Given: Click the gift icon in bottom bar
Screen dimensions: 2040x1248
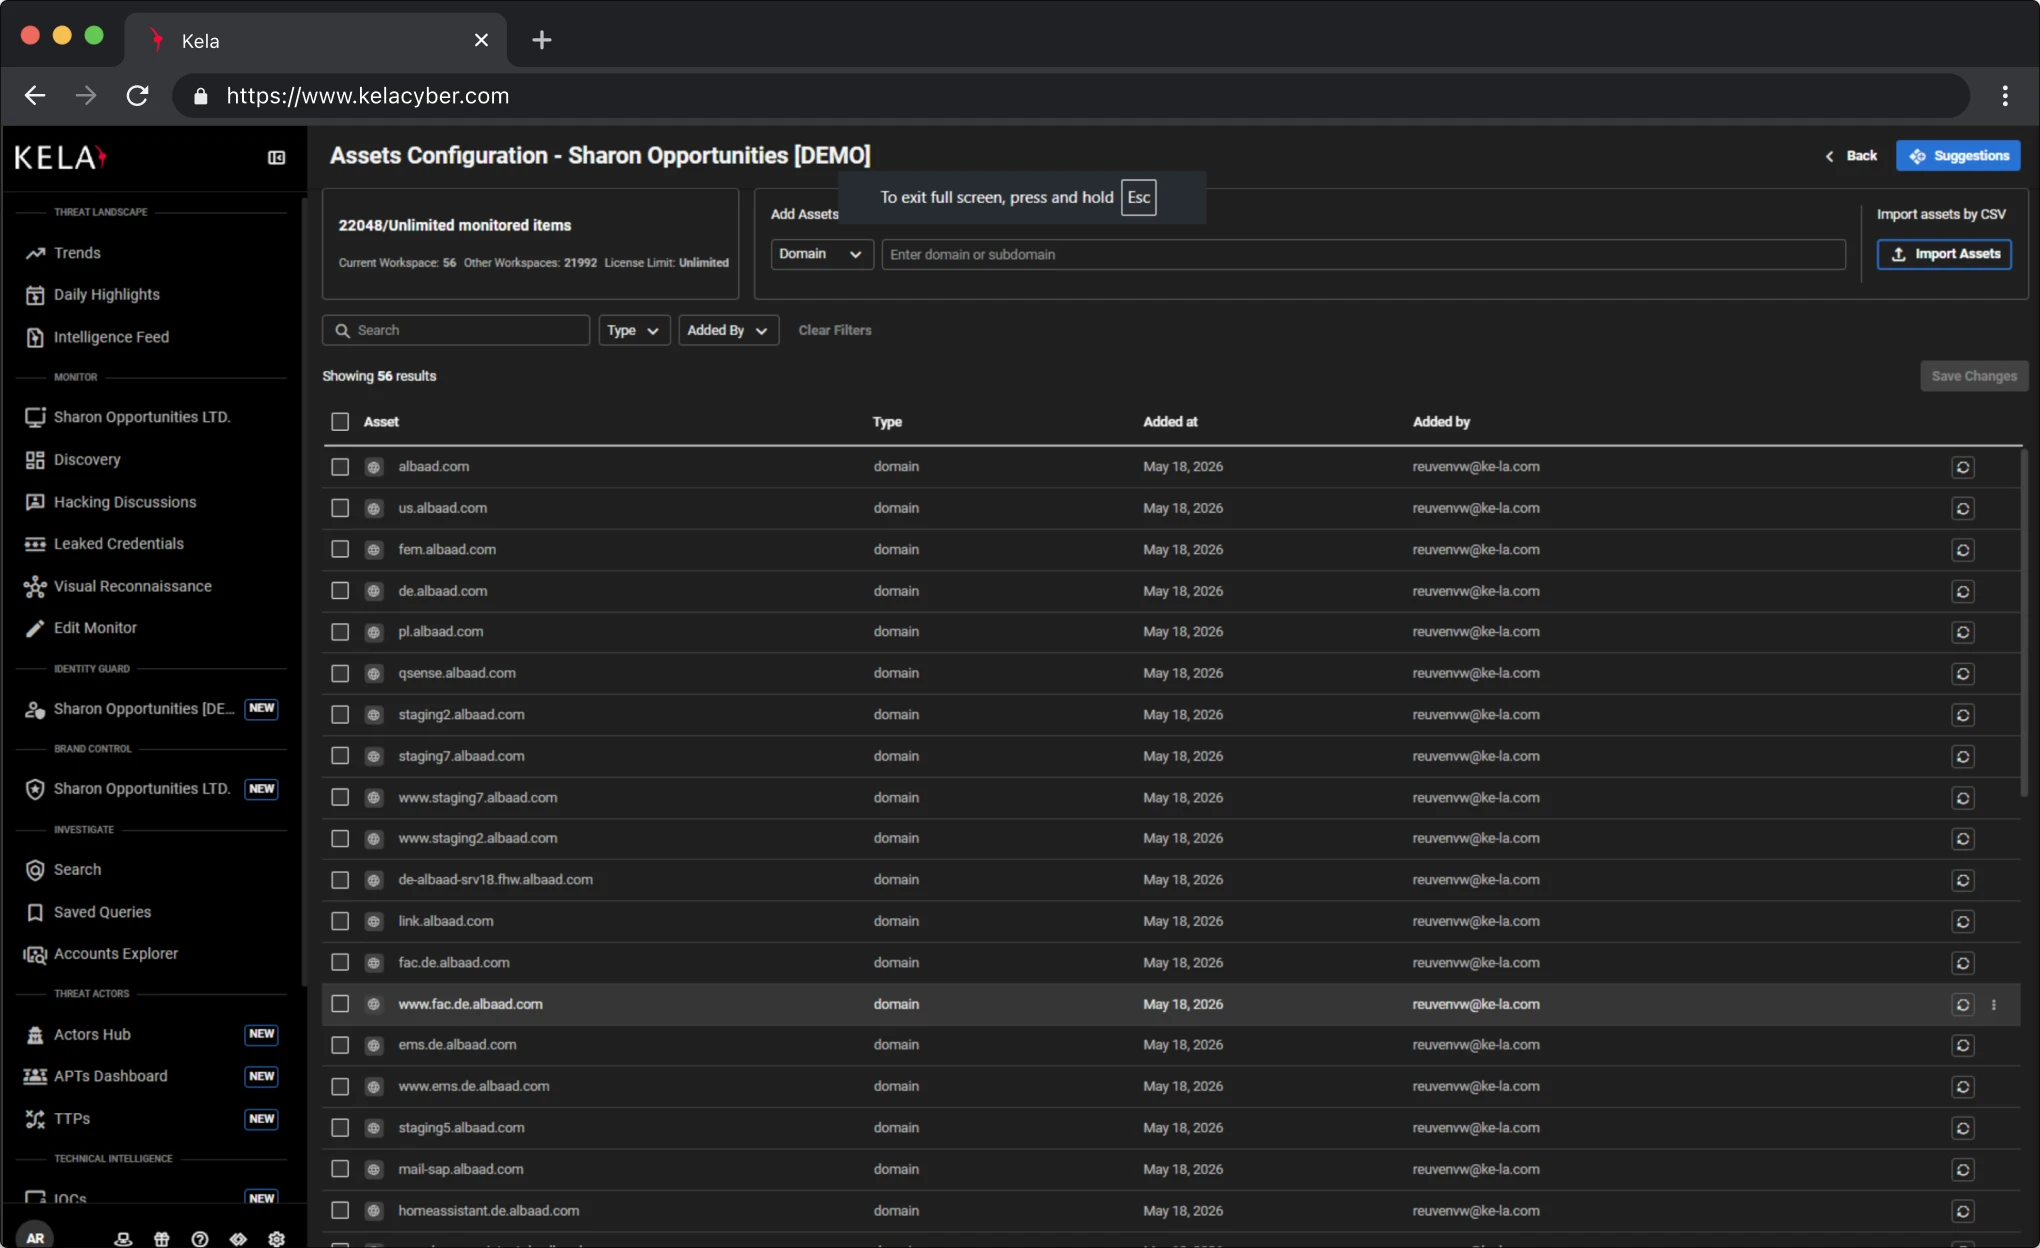Looking at the screenshot, I should coord(161,1239).
